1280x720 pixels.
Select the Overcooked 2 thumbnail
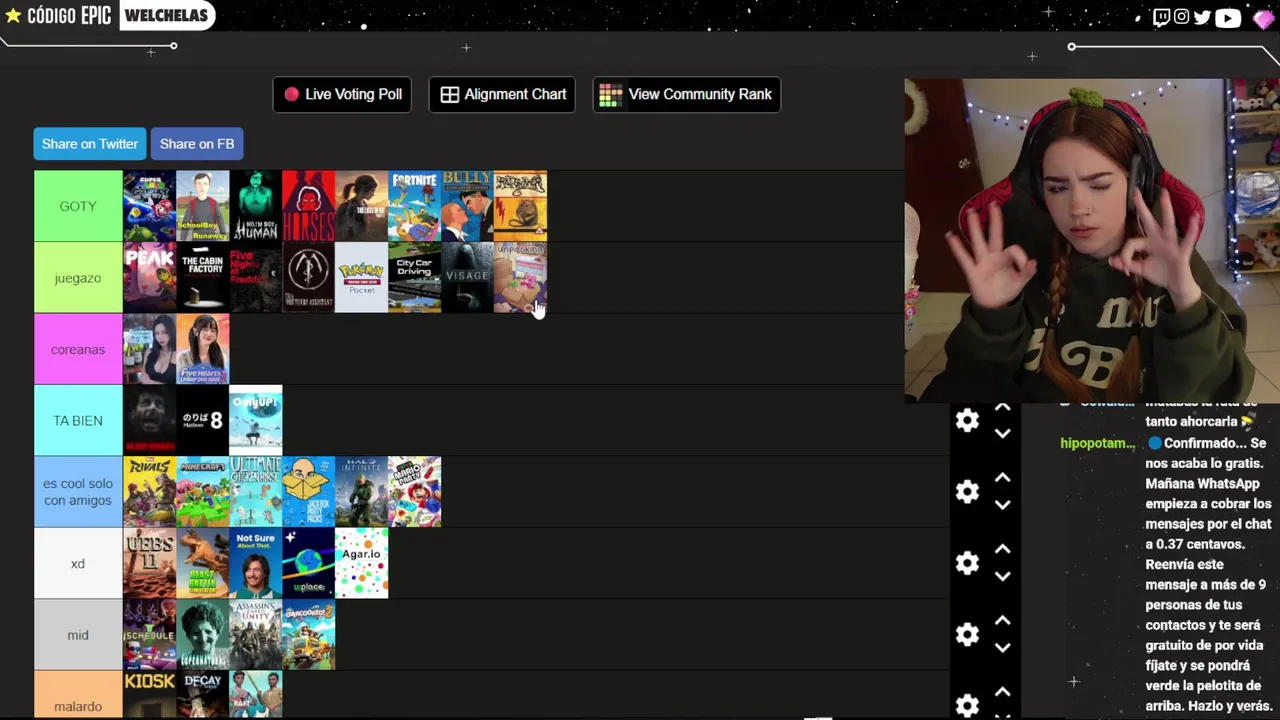point(308,635)
